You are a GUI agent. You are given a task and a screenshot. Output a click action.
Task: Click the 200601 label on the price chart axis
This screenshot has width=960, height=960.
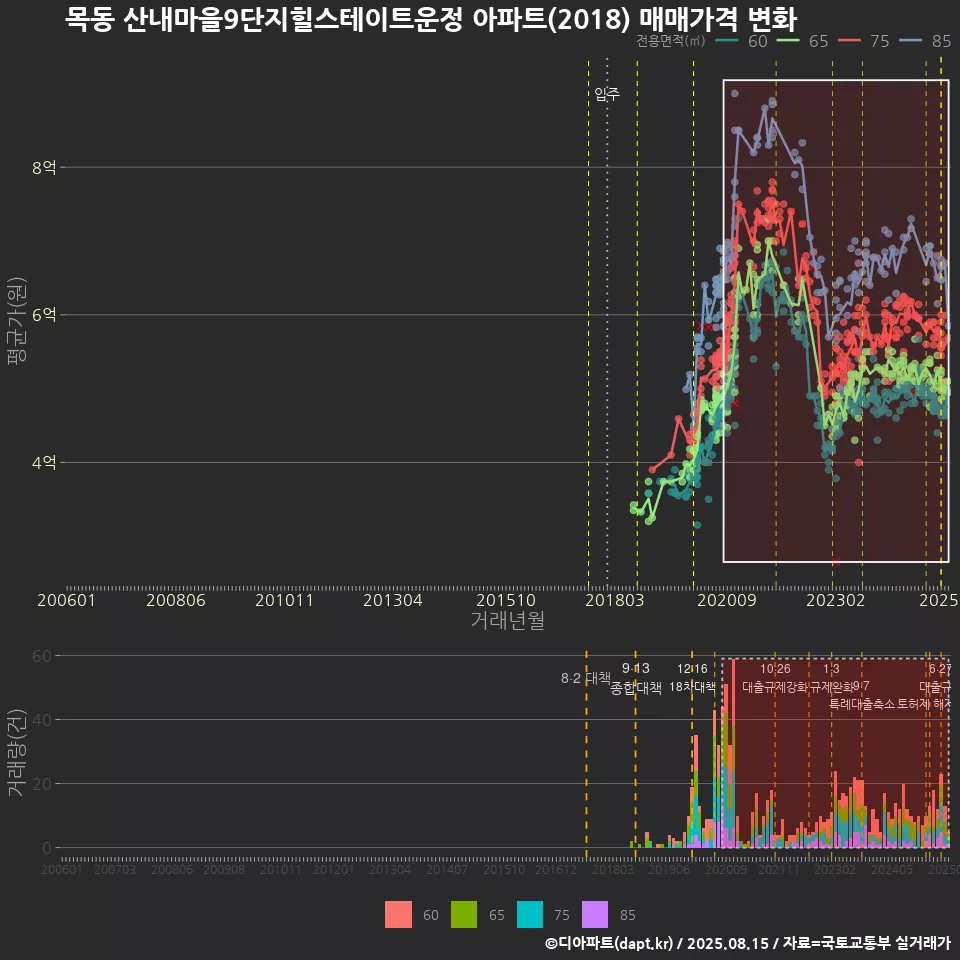click(67, 600)
